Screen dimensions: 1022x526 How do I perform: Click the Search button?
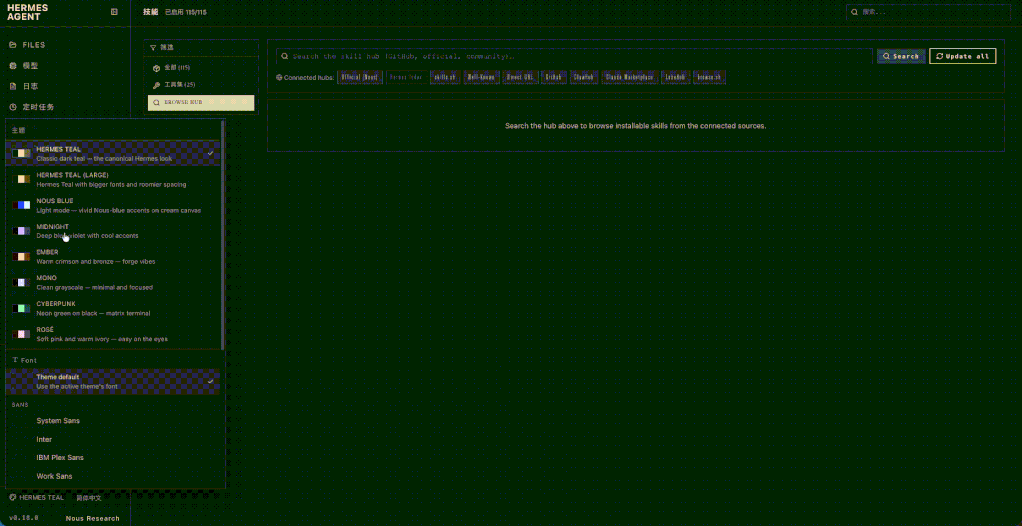pos(901,56)
